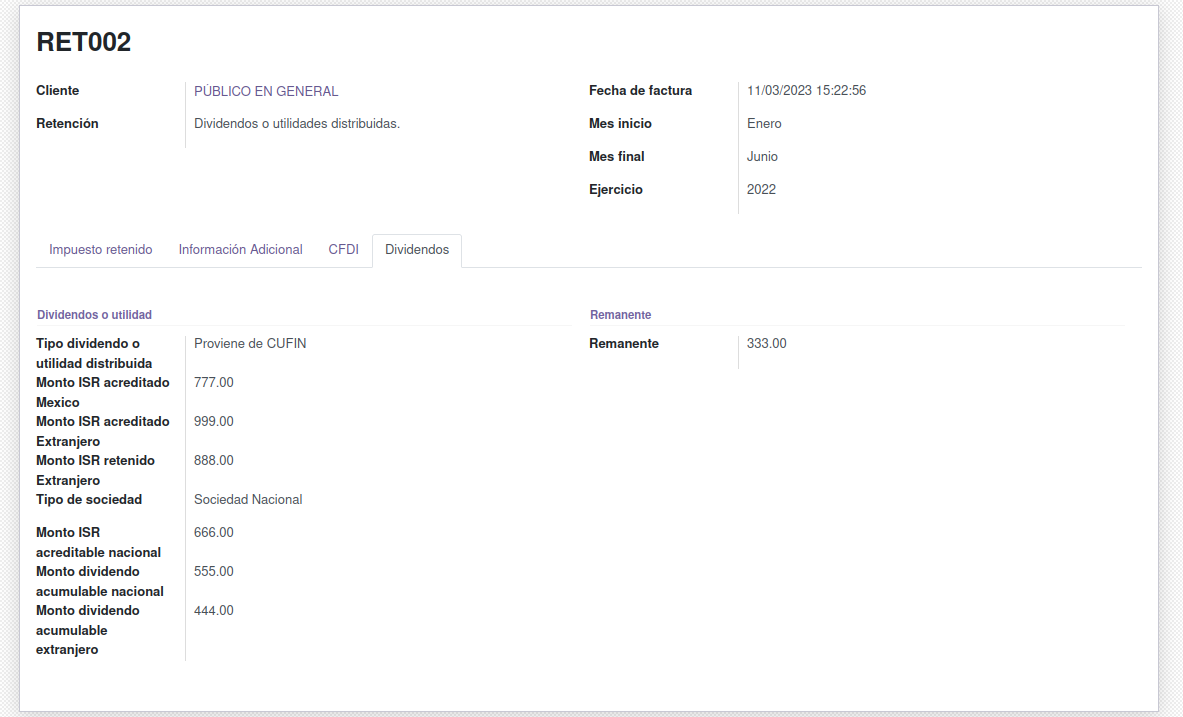Image resolution: width=1183 pixels, height=717 pixels.
Task: Click the 444.00 dividendo acumulable extranjero amount
Action: pyautogui.click(x=213, y=611)
